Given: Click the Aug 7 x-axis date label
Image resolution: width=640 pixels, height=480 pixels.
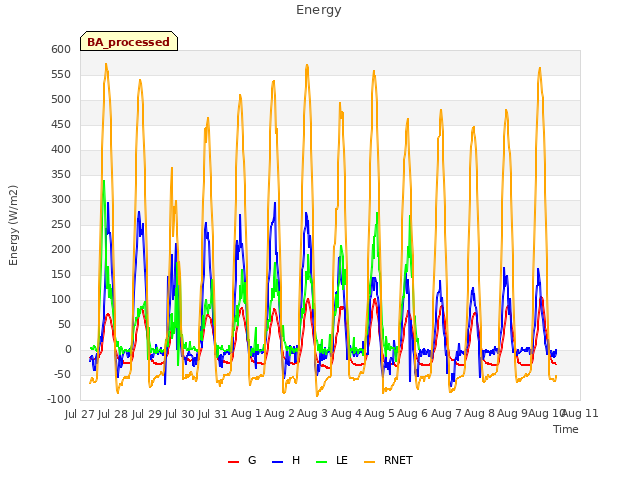Looking at the screenshot, I should (446, 413).
